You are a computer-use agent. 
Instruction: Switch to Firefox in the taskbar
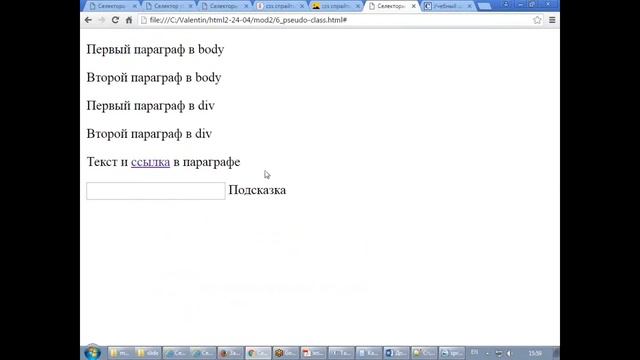(231, 353)
